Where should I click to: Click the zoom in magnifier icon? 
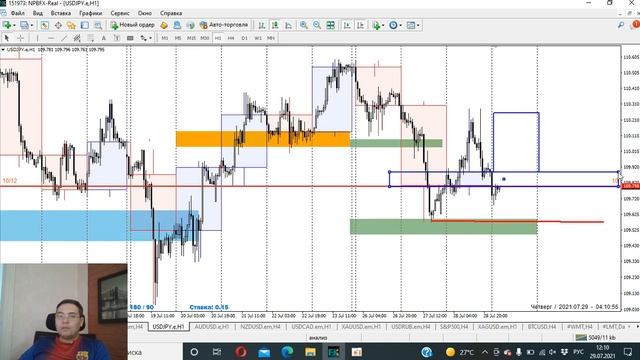304,25
